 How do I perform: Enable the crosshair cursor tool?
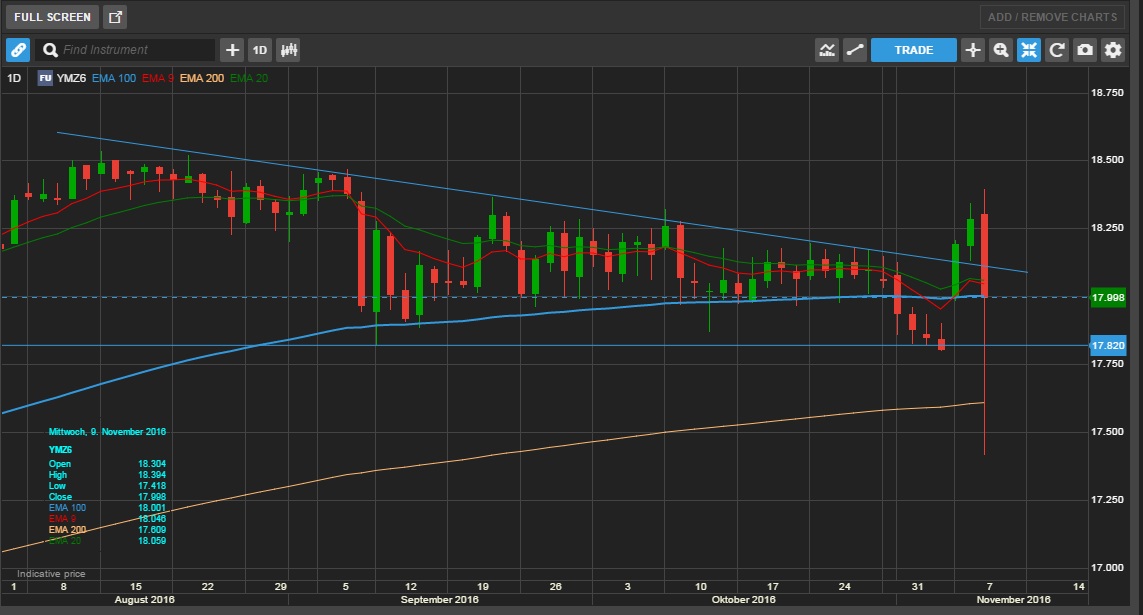click(x=973, y=49)
